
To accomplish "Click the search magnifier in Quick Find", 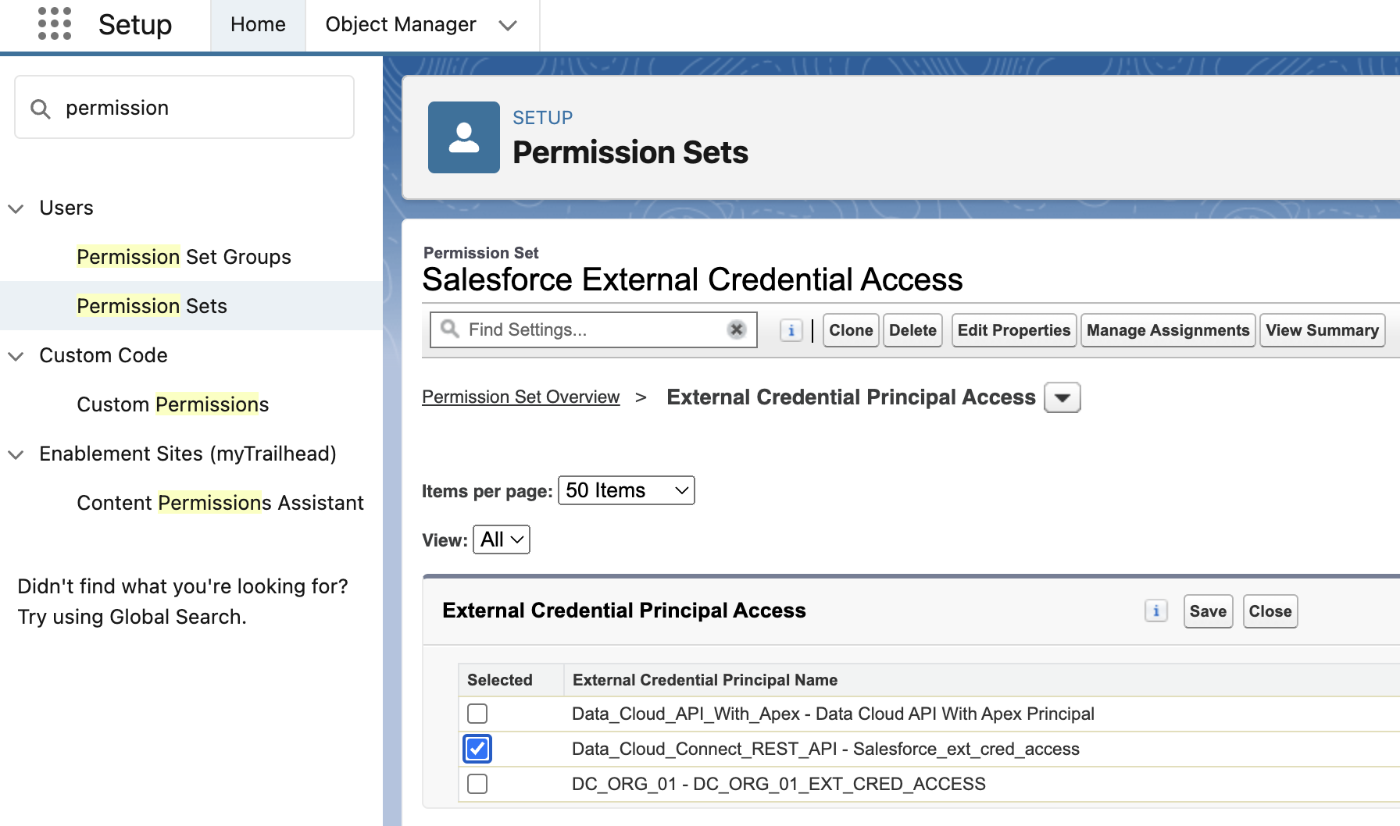I will point(40,108).
